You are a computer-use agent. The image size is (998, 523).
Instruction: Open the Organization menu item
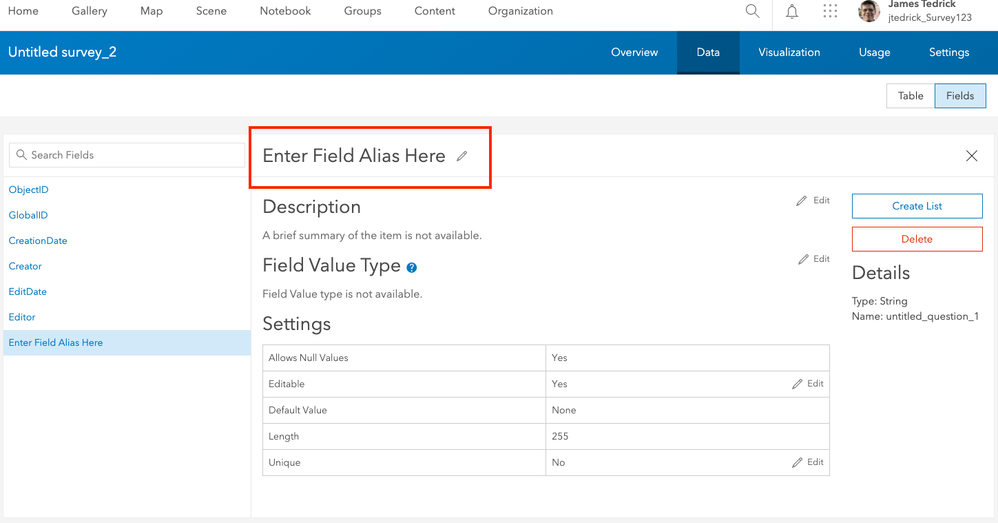[x=520, y=11]
